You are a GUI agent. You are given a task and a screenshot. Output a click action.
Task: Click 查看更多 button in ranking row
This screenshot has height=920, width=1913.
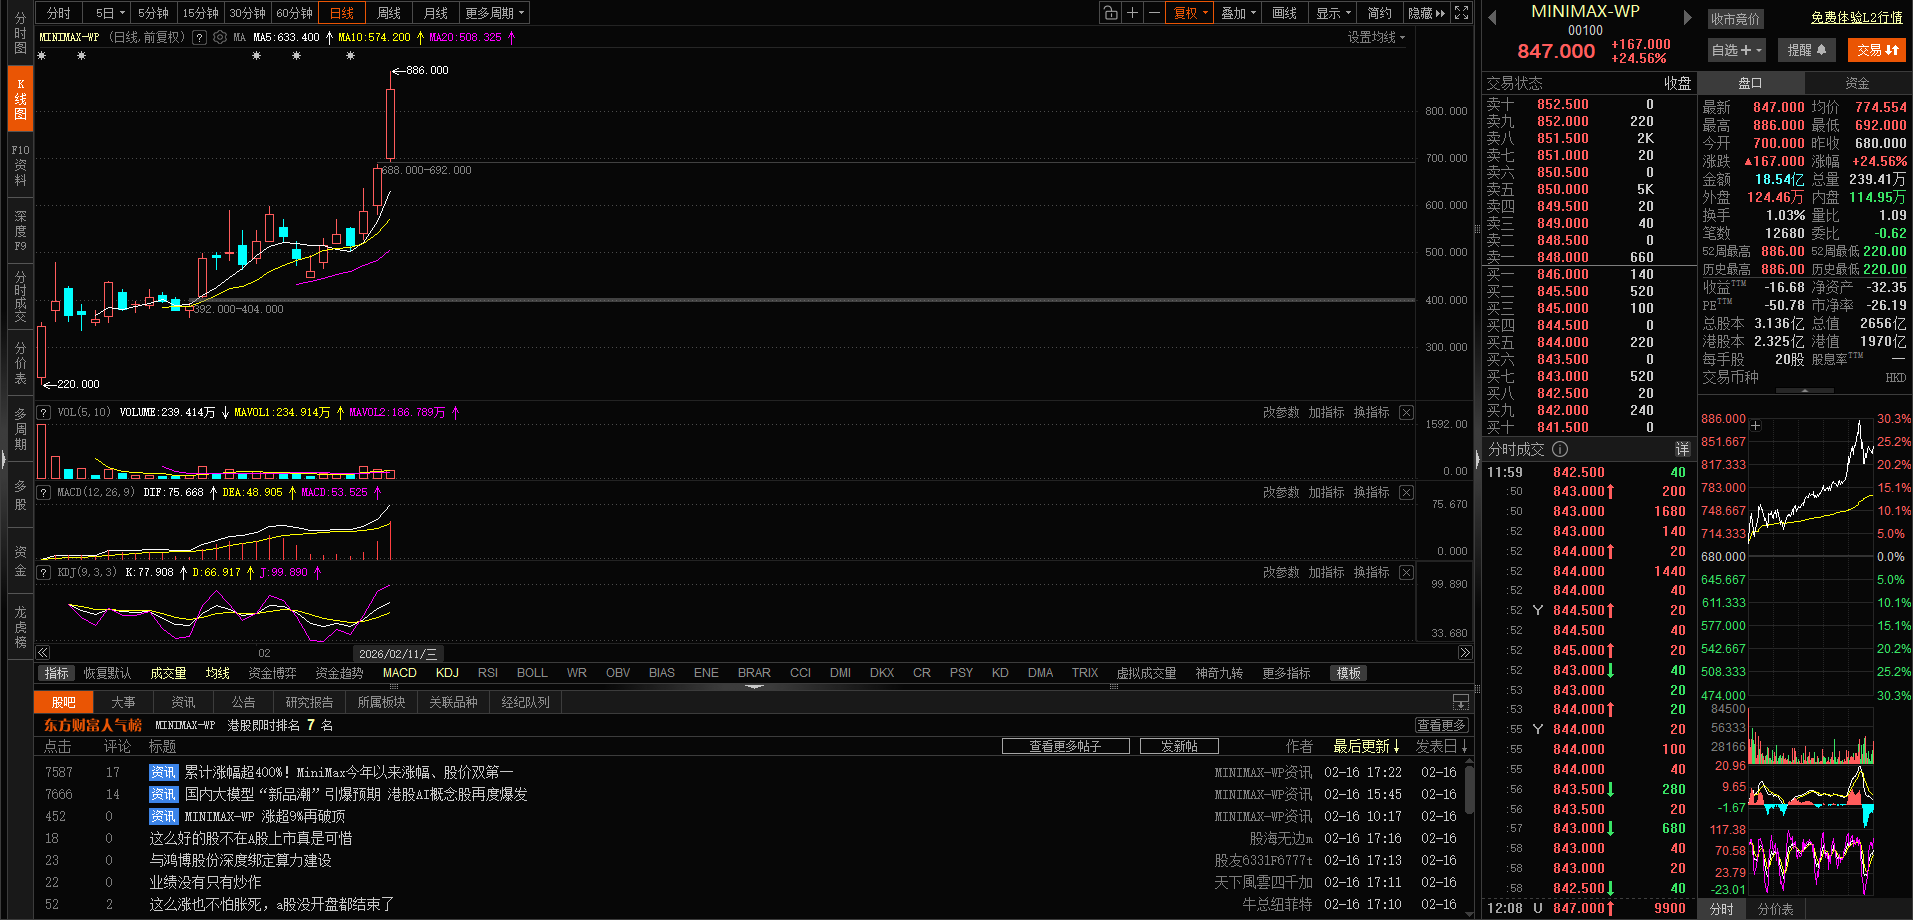(x=1441, y=725)
